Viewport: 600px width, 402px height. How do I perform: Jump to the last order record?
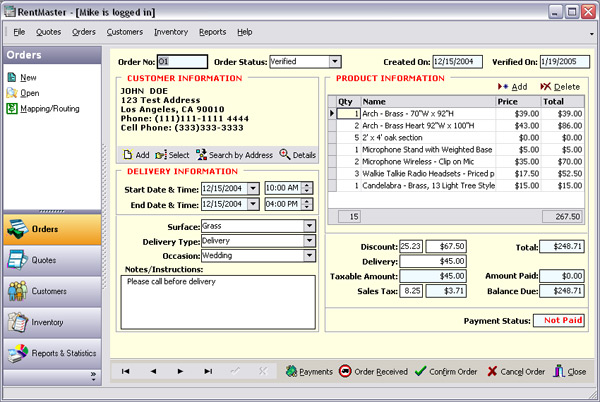[208, 371]
